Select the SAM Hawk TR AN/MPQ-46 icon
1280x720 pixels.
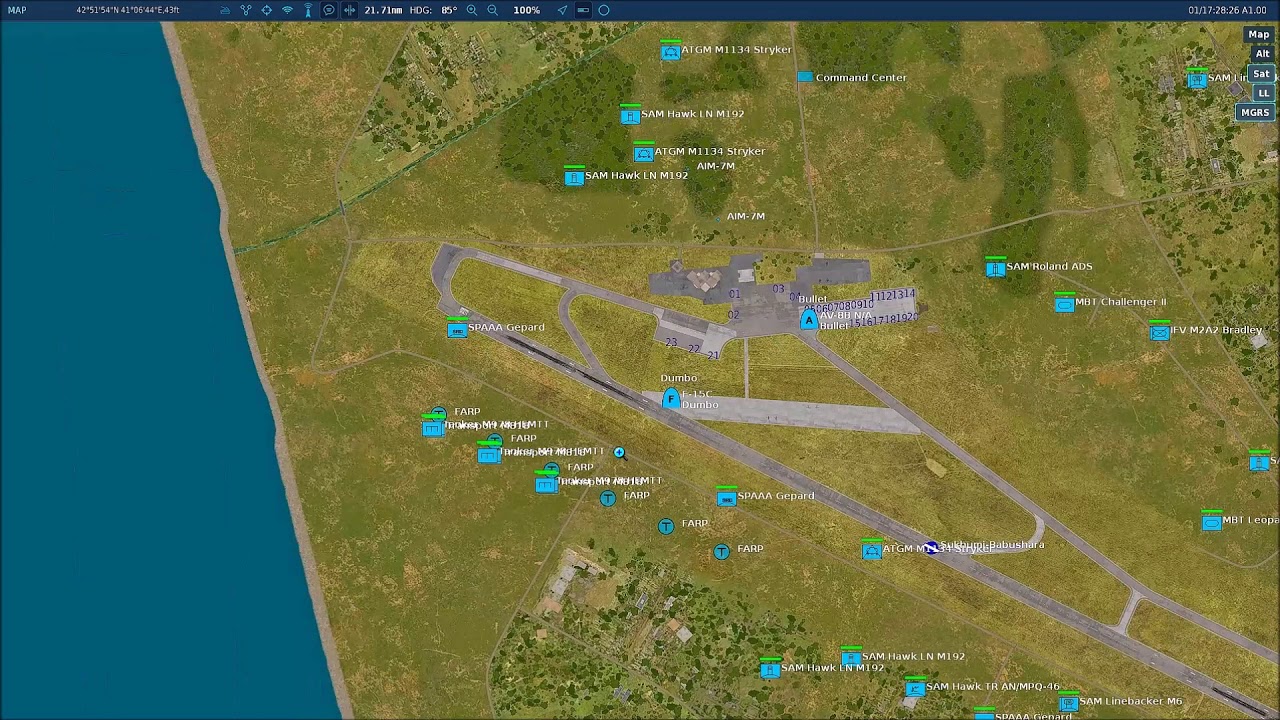[x=915, y=688]
